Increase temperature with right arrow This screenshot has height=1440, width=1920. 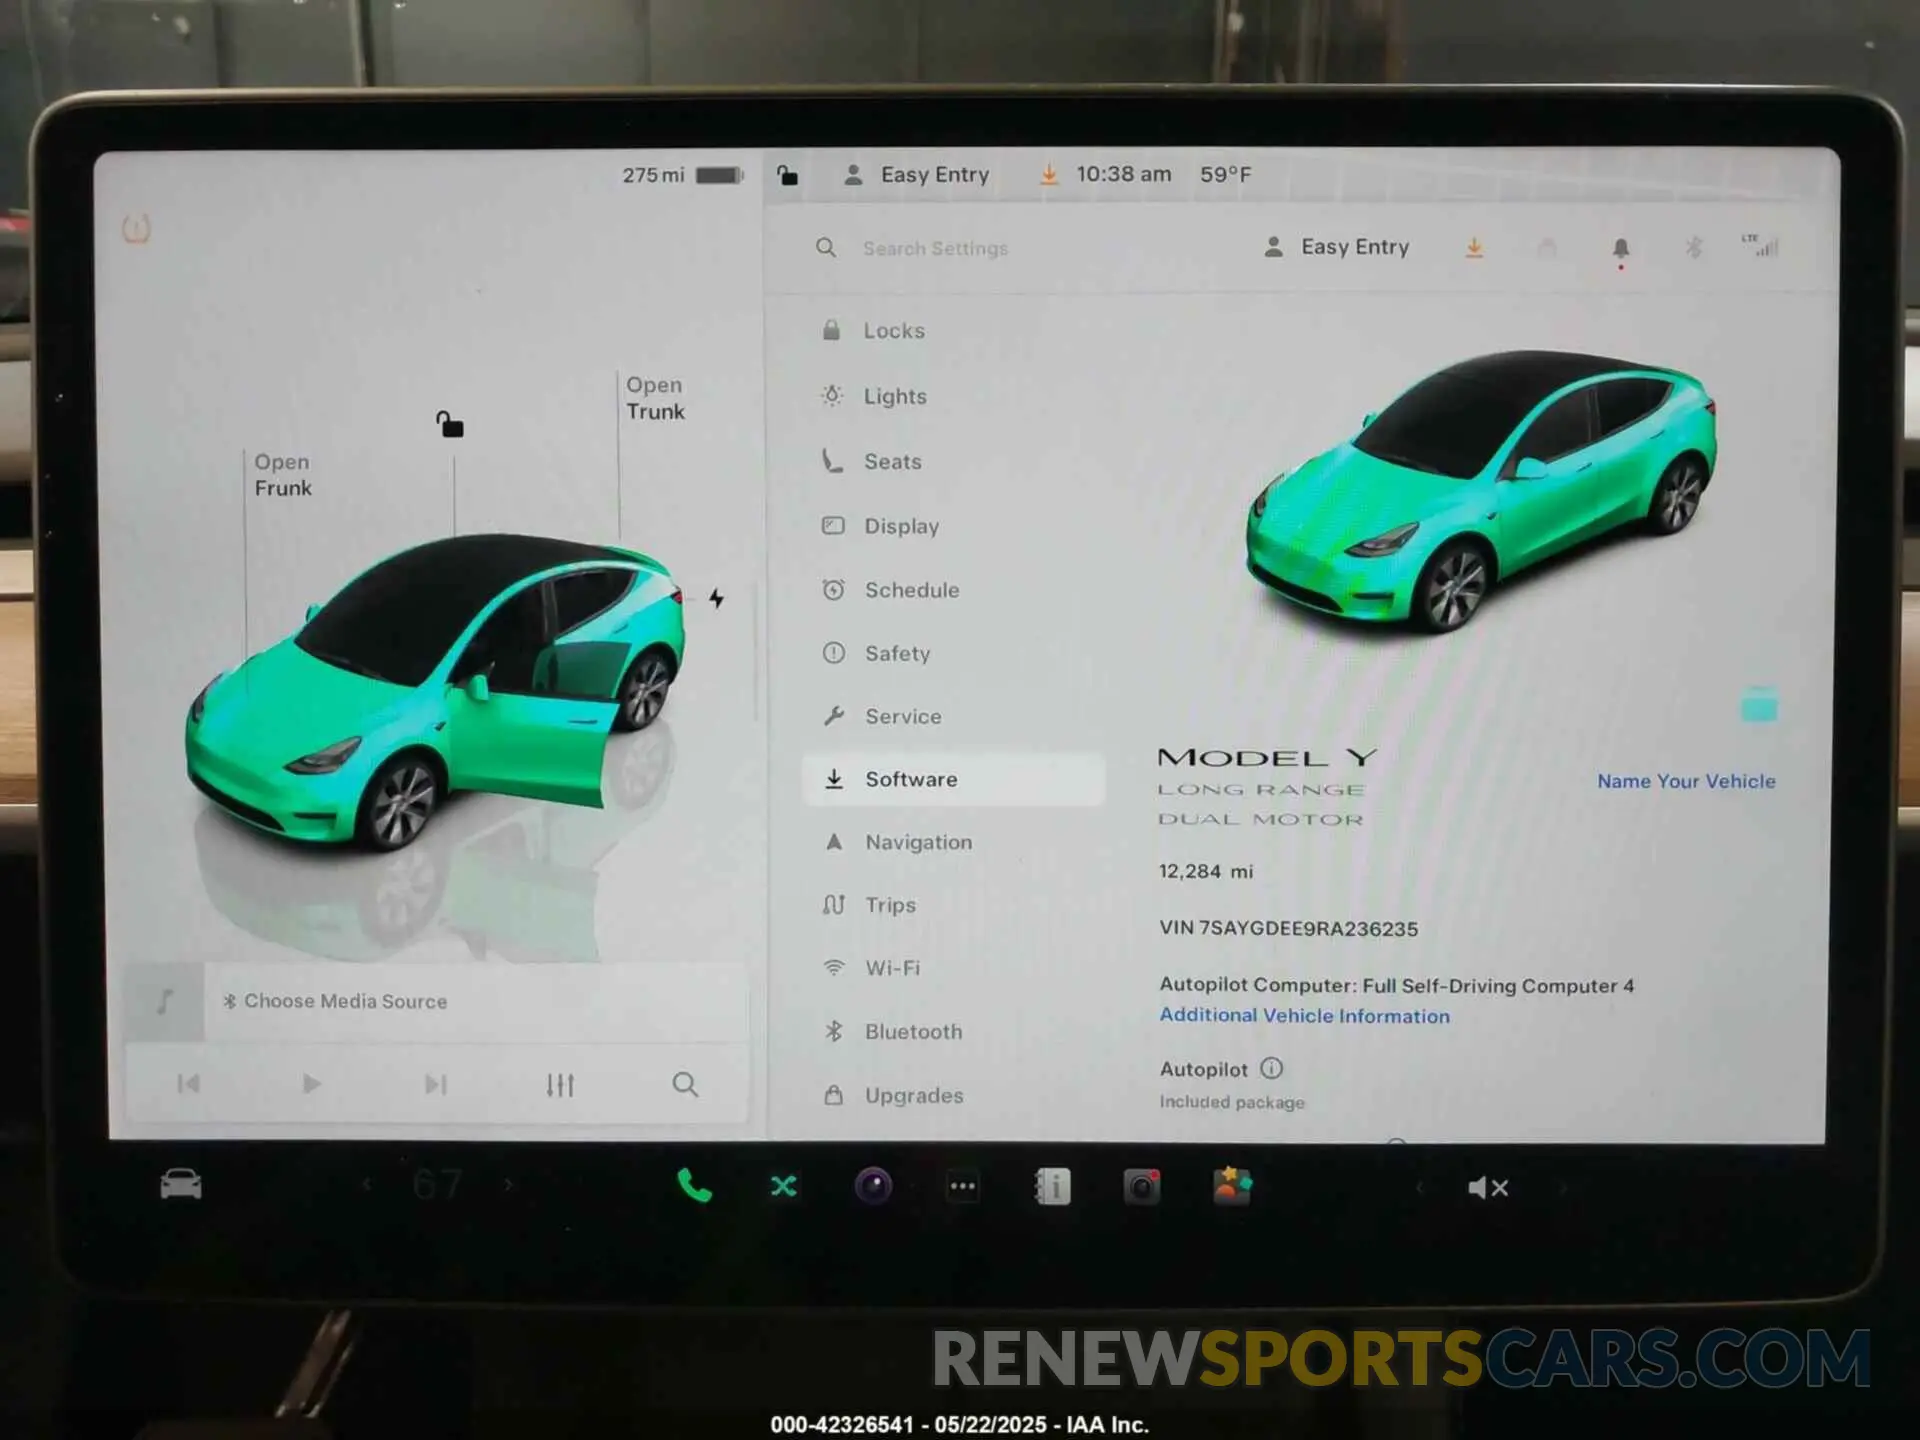pyautogui.click(x=509, y=1185)
